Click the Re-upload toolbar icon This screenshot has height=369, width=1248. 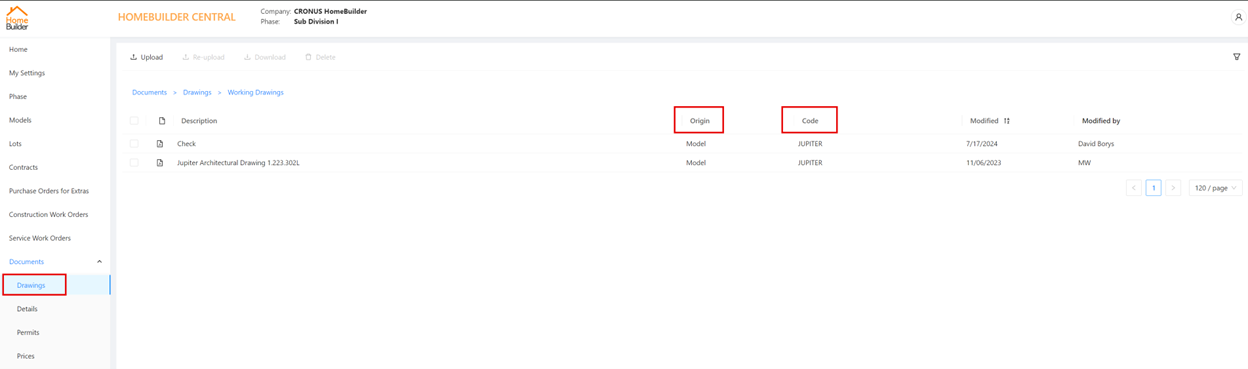coord(185,57)
